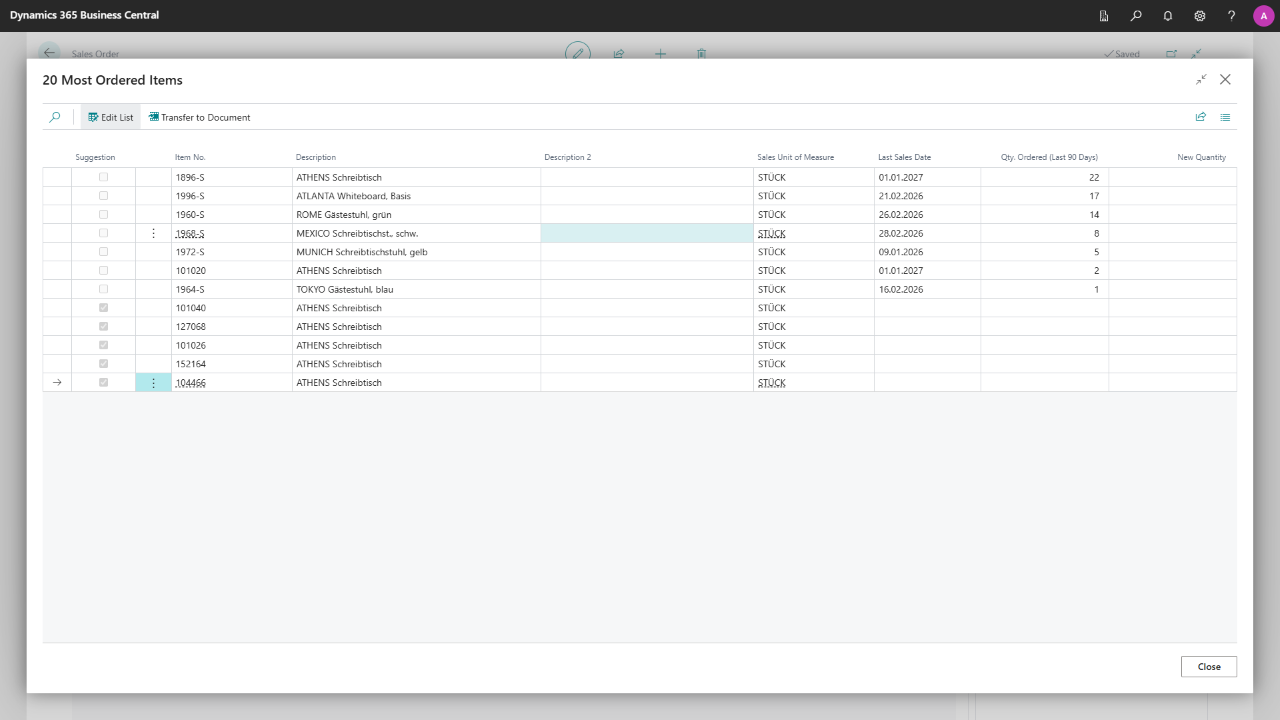Open New Quantity column header
This screenshot has width=1280, height=720.
1202,157
